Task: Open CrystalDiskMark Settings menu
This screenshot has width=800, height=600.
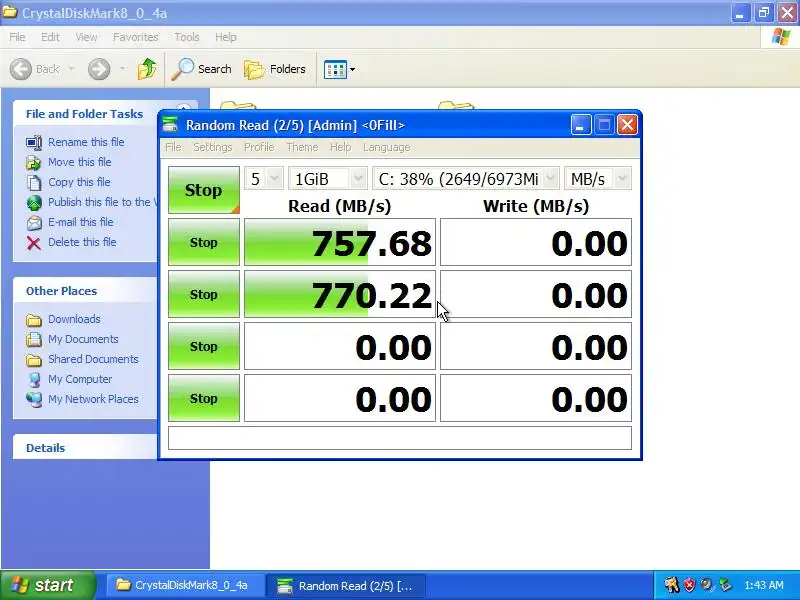Action: (x=213, y=147)
